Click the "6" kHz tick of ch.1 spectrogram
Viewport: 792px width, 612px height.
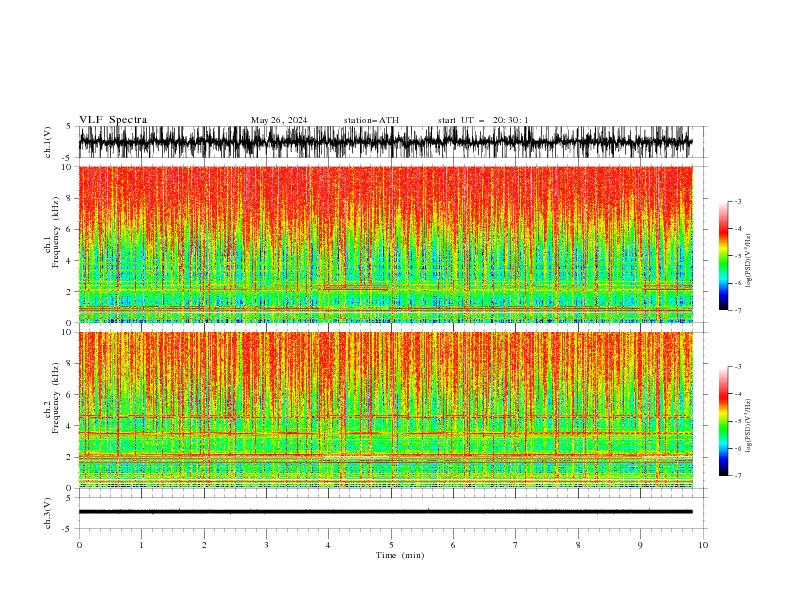tap(70, 229)
